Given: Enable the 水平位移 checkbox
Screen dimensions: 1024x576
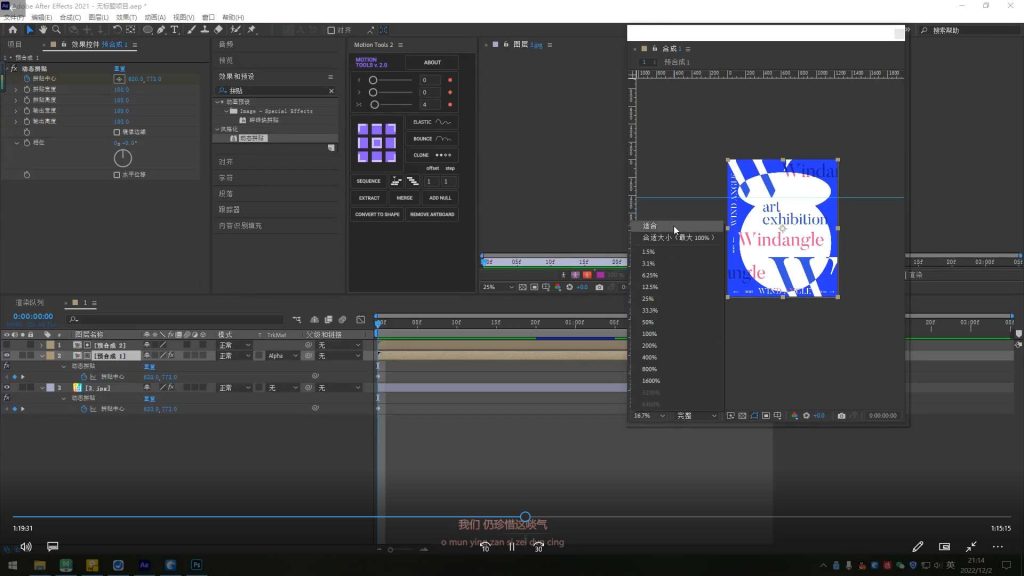Looking at the screenshot, I should [x=117, y=174].
